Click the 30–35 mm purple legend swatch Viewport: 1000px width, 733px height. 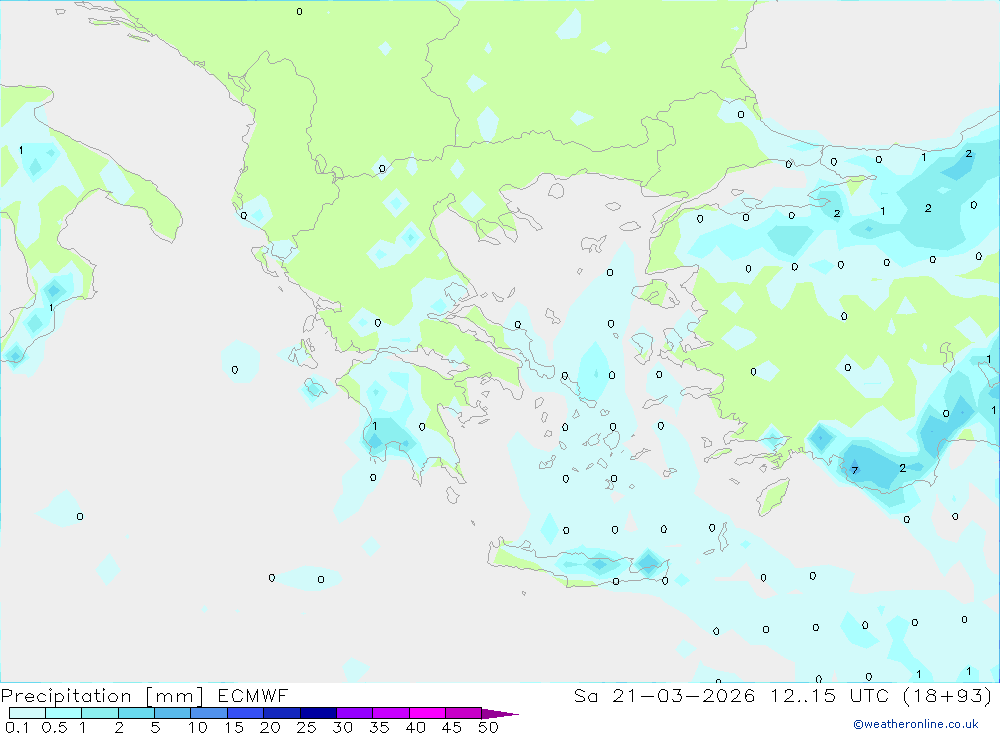pyautogui.click(x=354, y=713)
